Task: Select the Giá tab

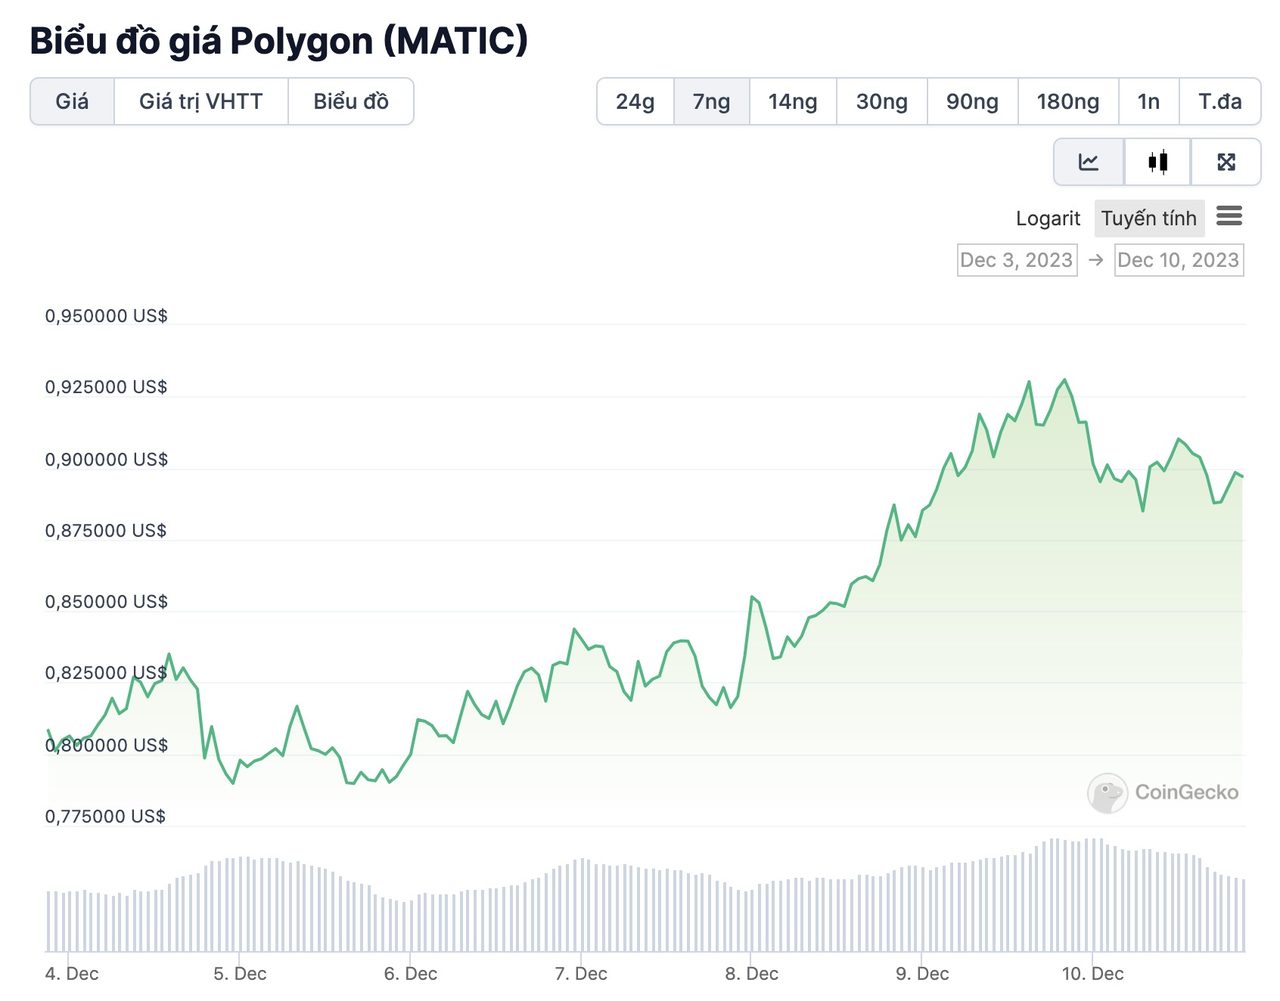Action: tap(72, 101)
